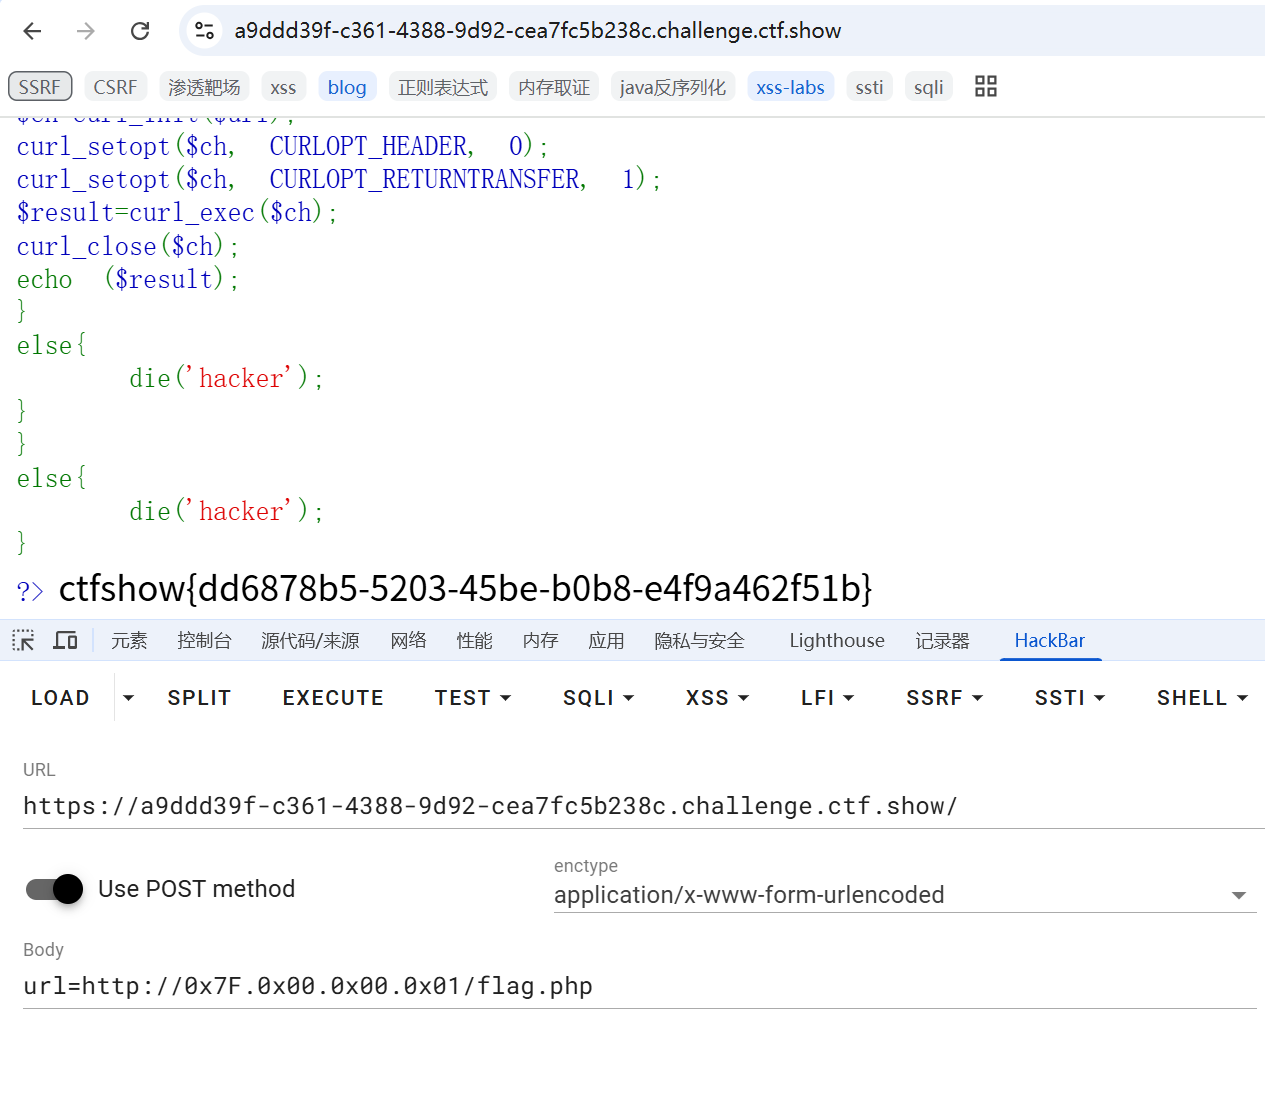1265x1114 pixels.
Task: Open the CSRF bookmark
Action: [x=115, y=87]
